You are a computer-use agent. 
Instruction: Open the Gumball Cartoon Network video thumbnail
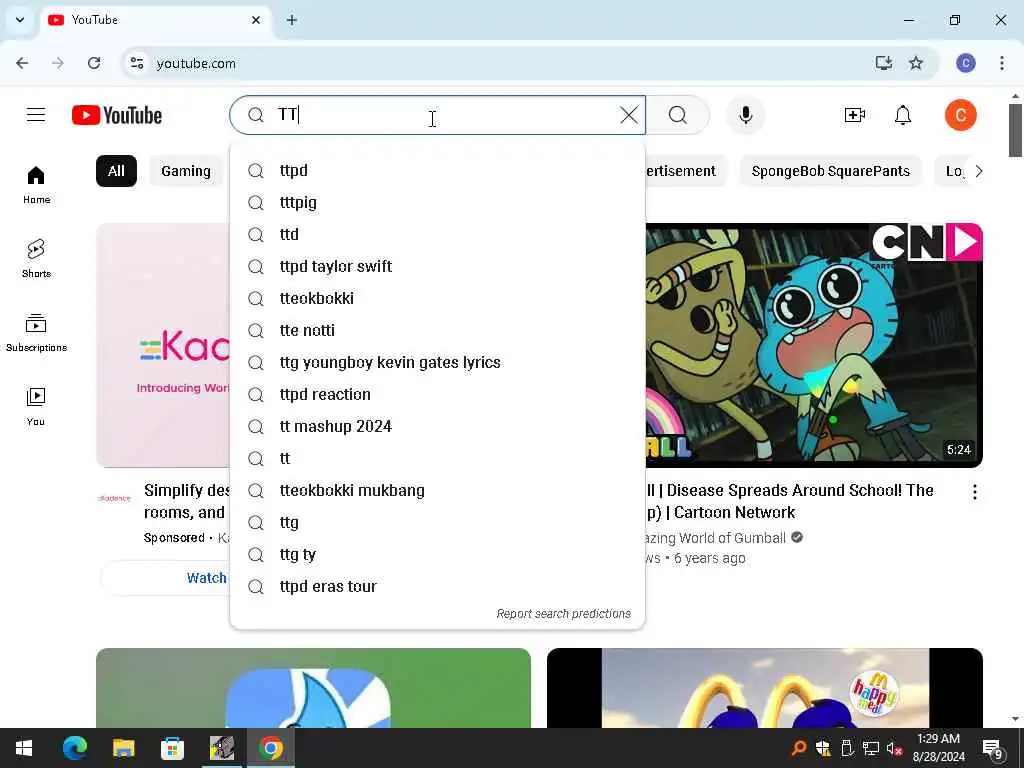click(x=814, y=345)
